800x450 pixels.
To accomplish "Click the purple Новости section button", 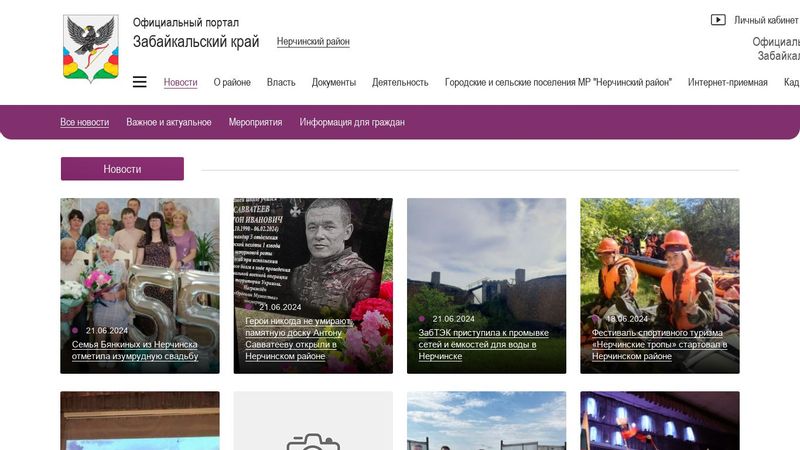I will click(122, 169).
